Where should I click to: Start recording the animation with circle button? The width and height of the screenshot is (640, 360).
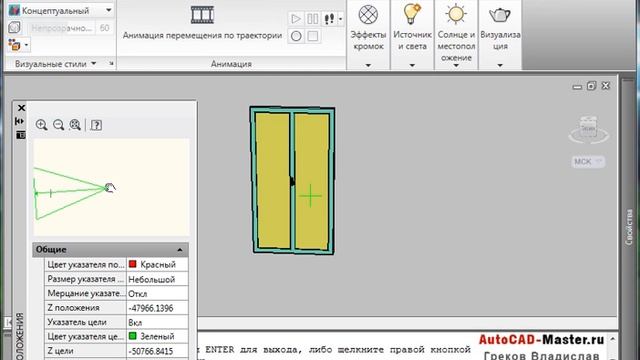click(x=296, y=36)
